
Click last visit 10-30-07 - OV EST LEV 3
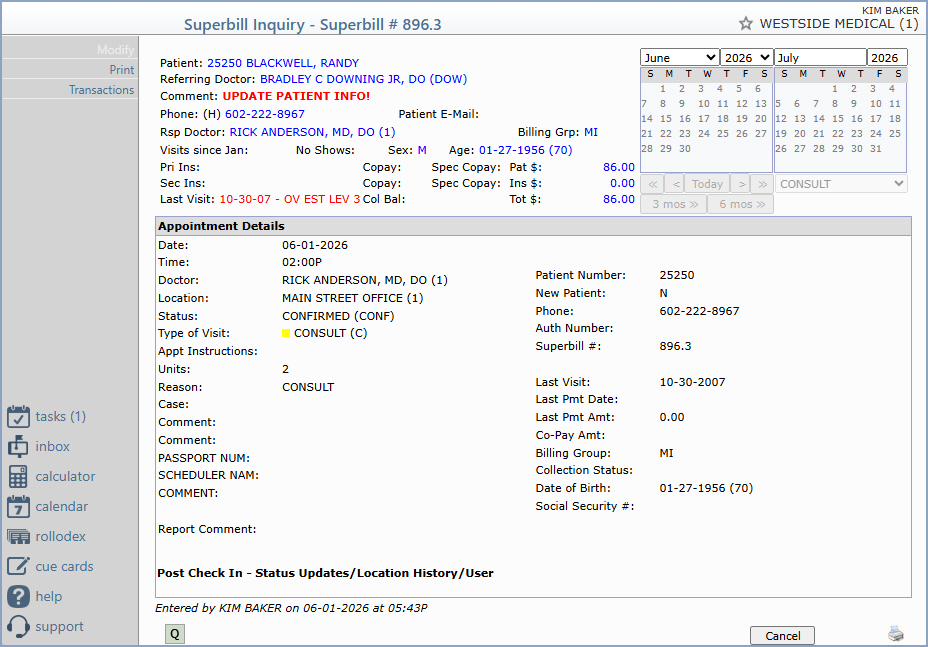[289, 199]
